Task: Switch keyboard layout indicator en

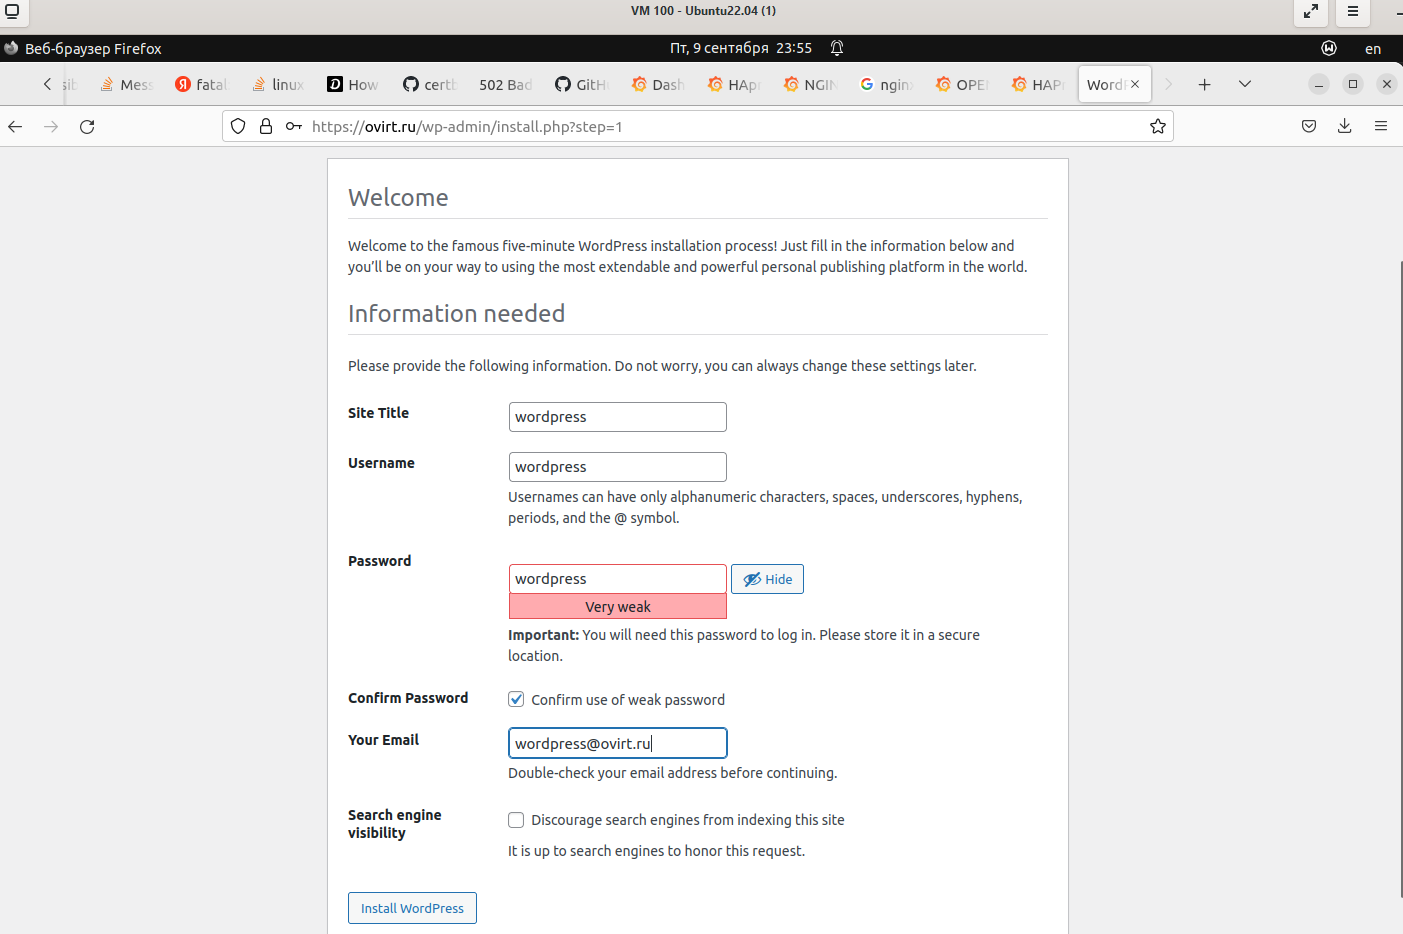Action: point(1373,48)
